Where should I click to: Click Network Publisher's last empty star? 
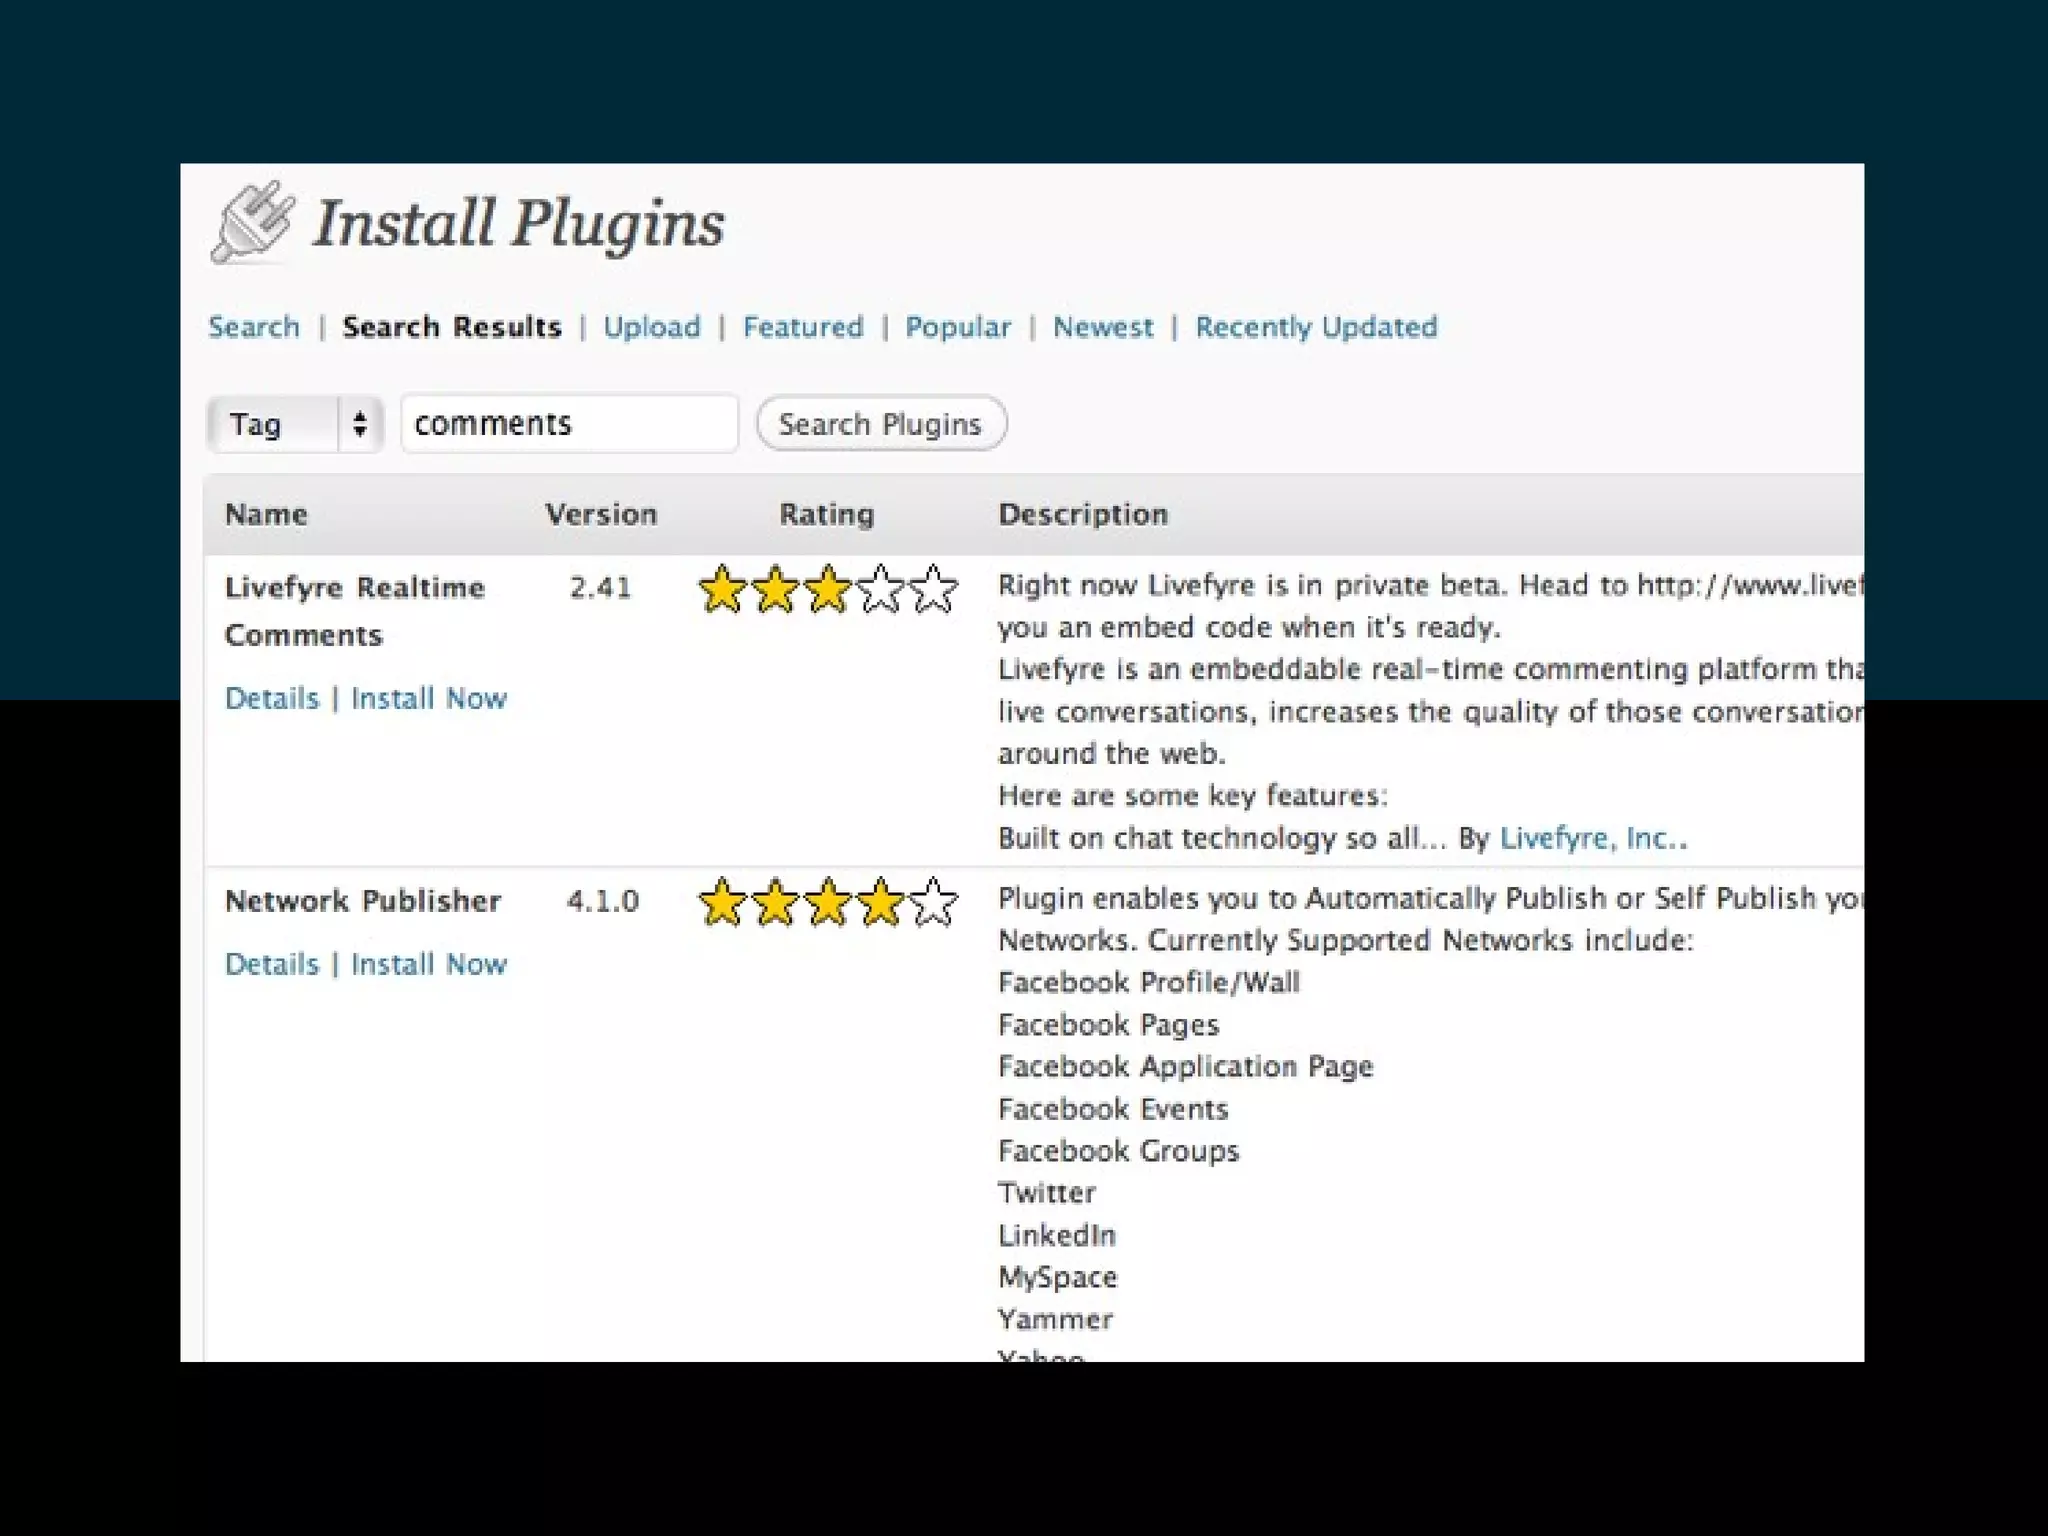point(933,902)
